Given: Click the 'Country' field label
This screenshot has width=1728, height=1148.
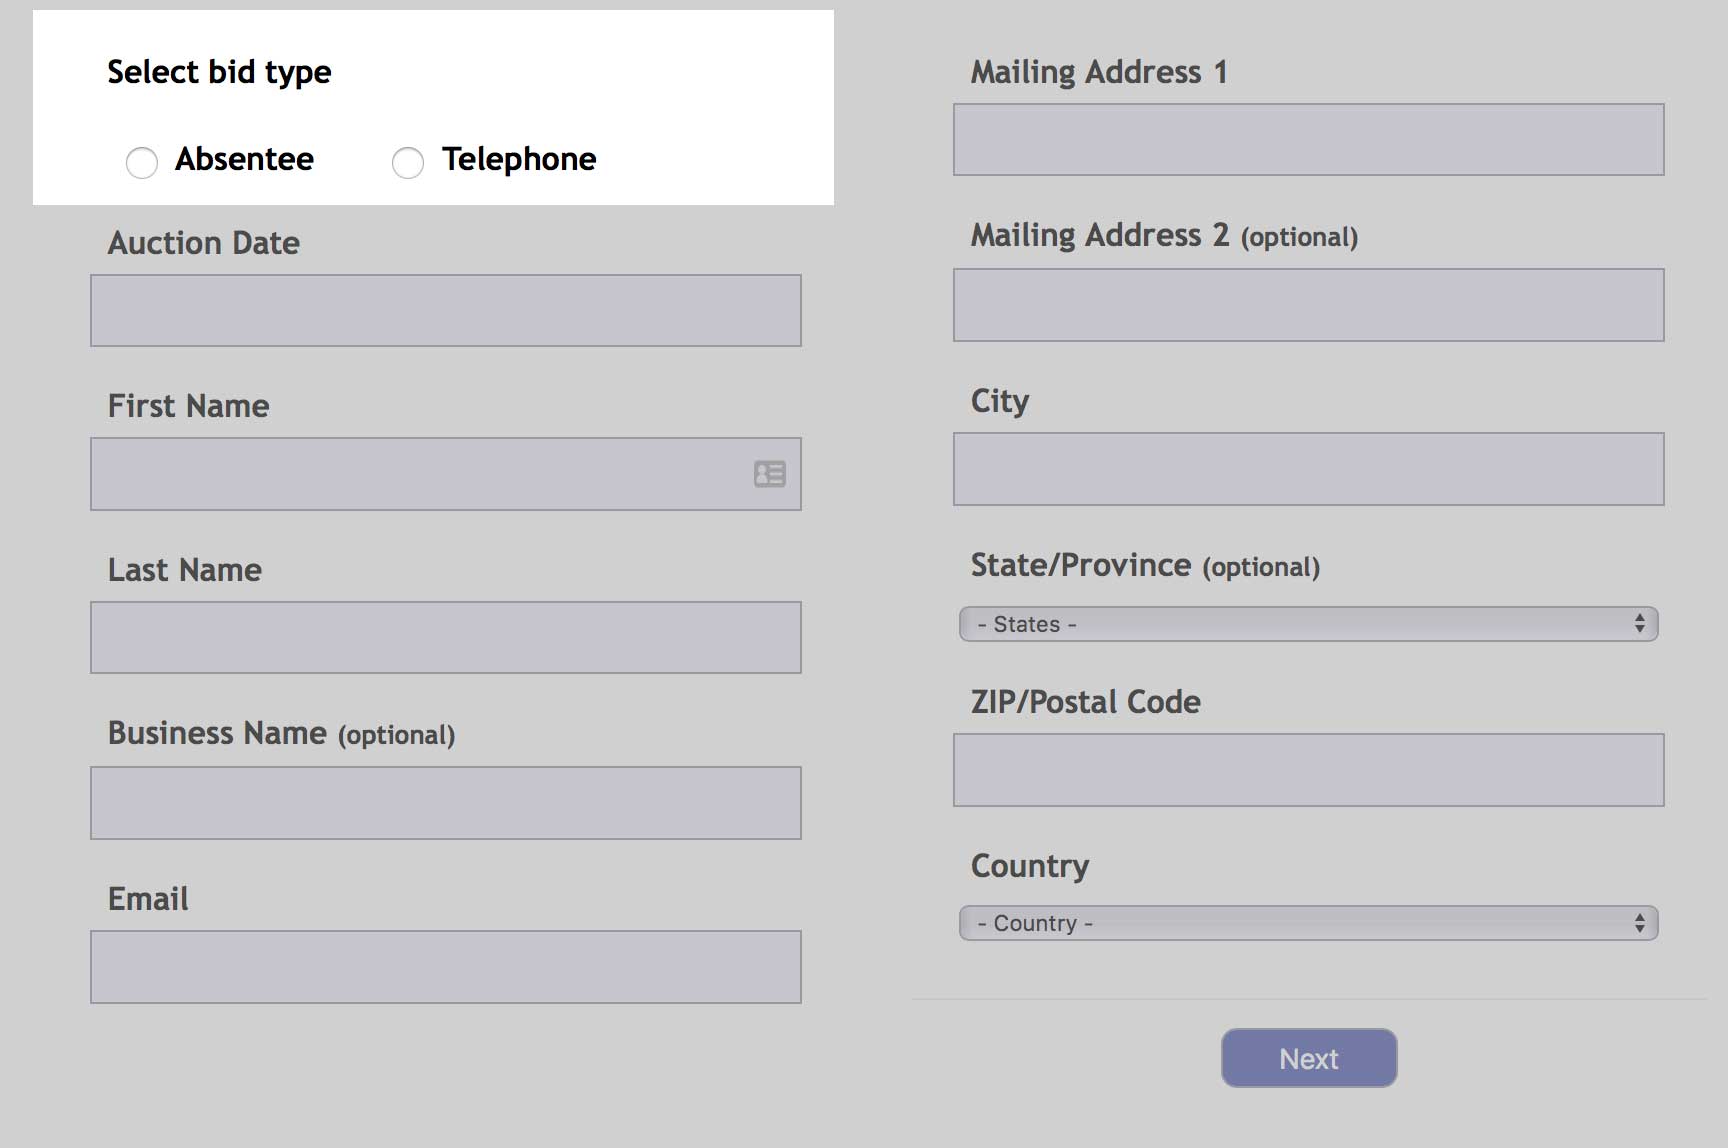Looking at the screenshot, I should pyautogui.click(x=1030, y=866).
